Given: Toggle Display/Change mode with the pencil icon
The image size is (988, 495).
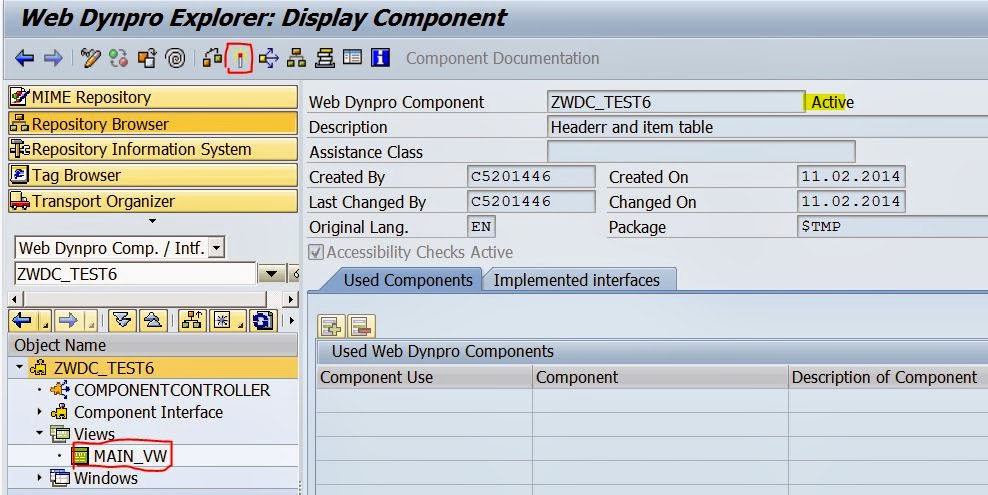Looking at the screenshot, I should pyautogui.click(x=91, y=59).
